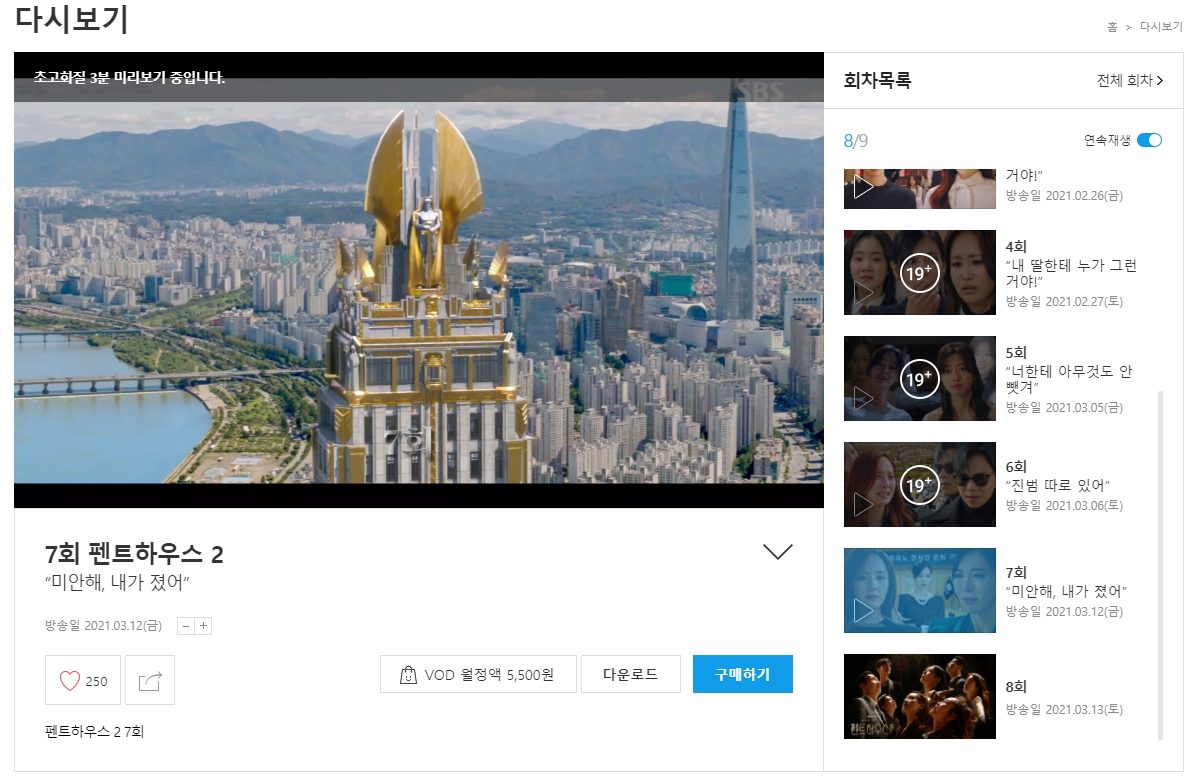Like episode with the heart icon

point(83,680)
